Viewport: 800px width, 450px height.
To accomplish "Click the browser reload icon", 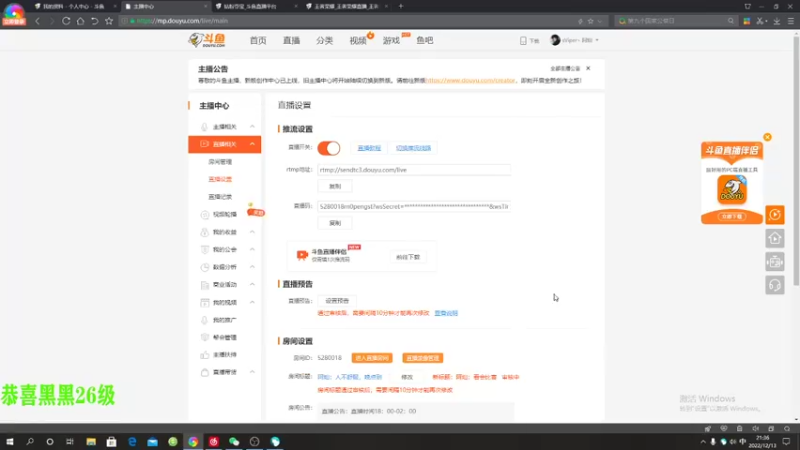I will [x=66, y=21].
